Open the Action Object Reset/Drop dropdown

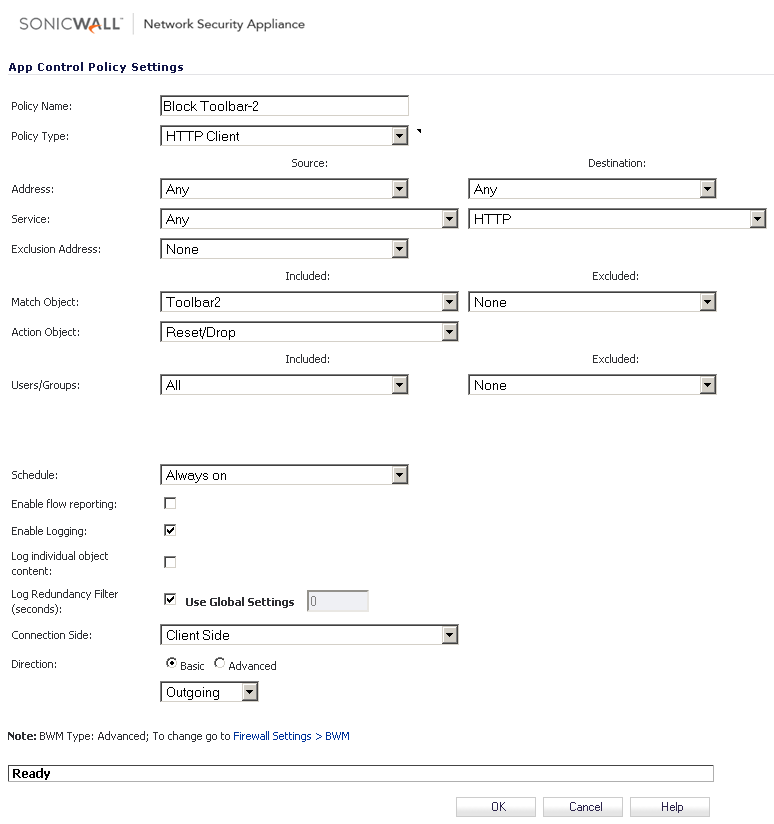pos(309,332)
